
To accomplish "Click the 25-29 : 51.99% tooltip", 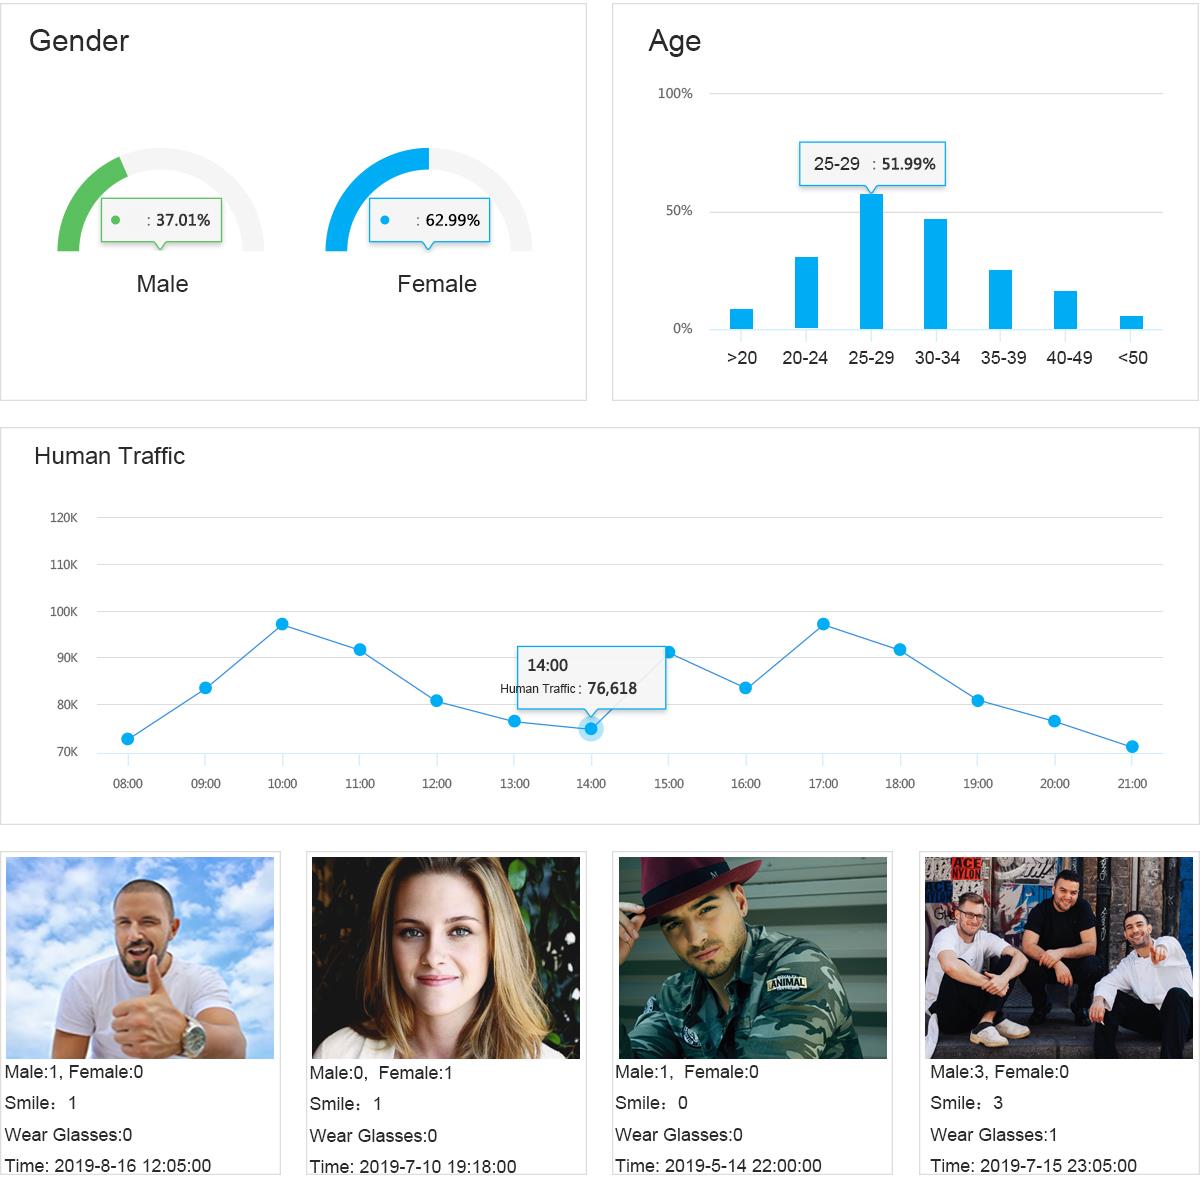I will [x=872, y=164].
